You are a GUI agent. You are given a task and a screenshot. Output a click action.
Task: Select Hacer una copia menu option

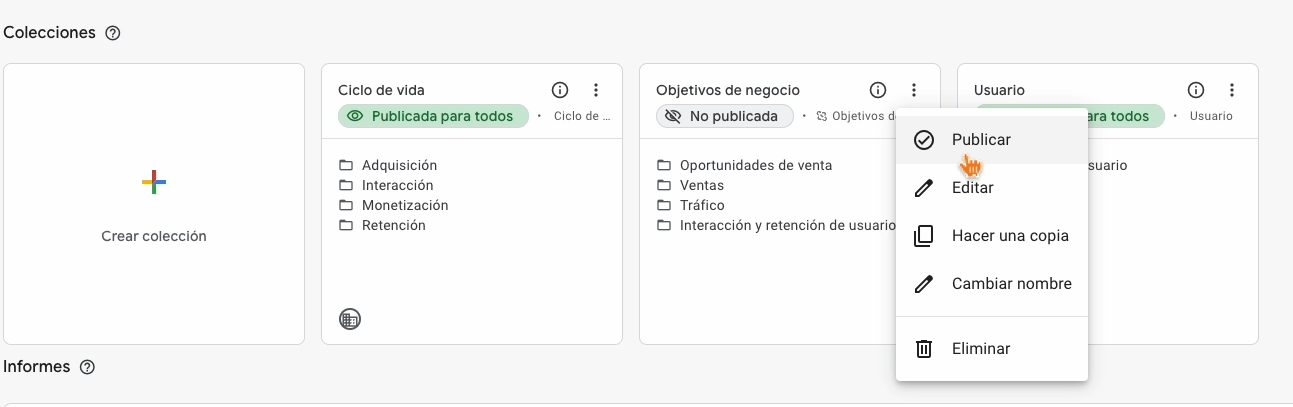point(1010,236)
